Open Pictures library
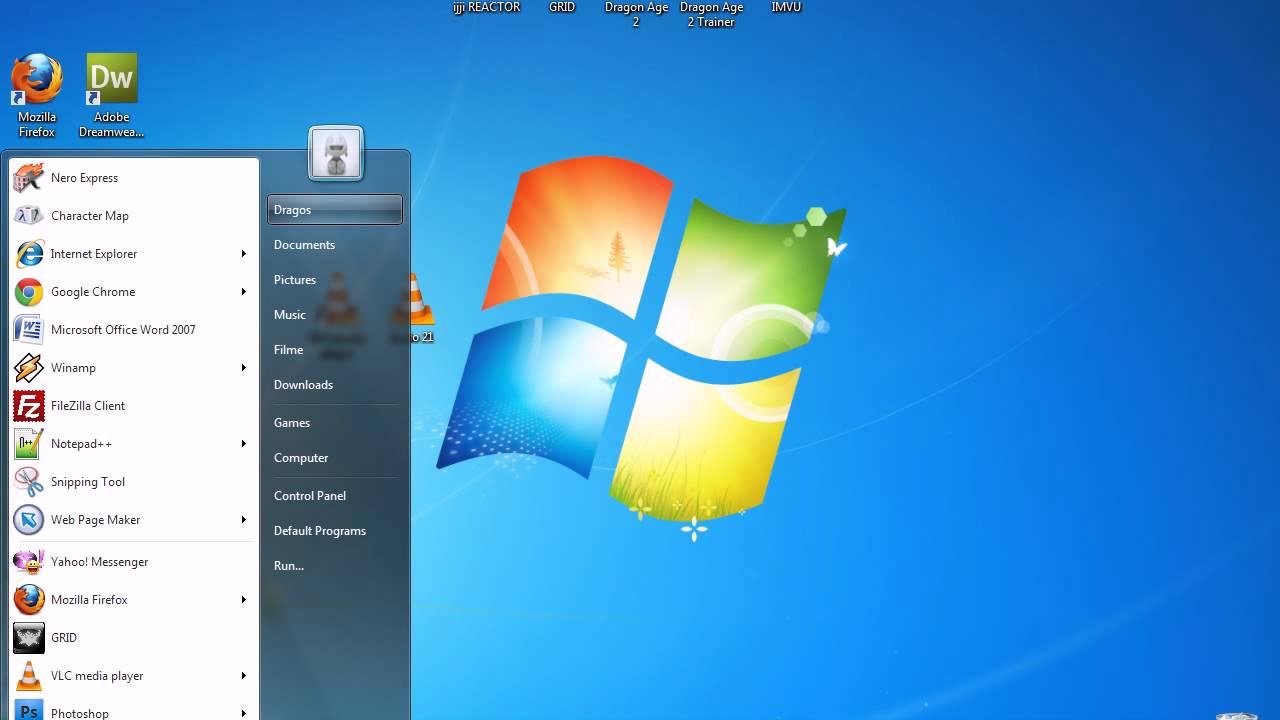1280x720 pixels. click(335, 280)
